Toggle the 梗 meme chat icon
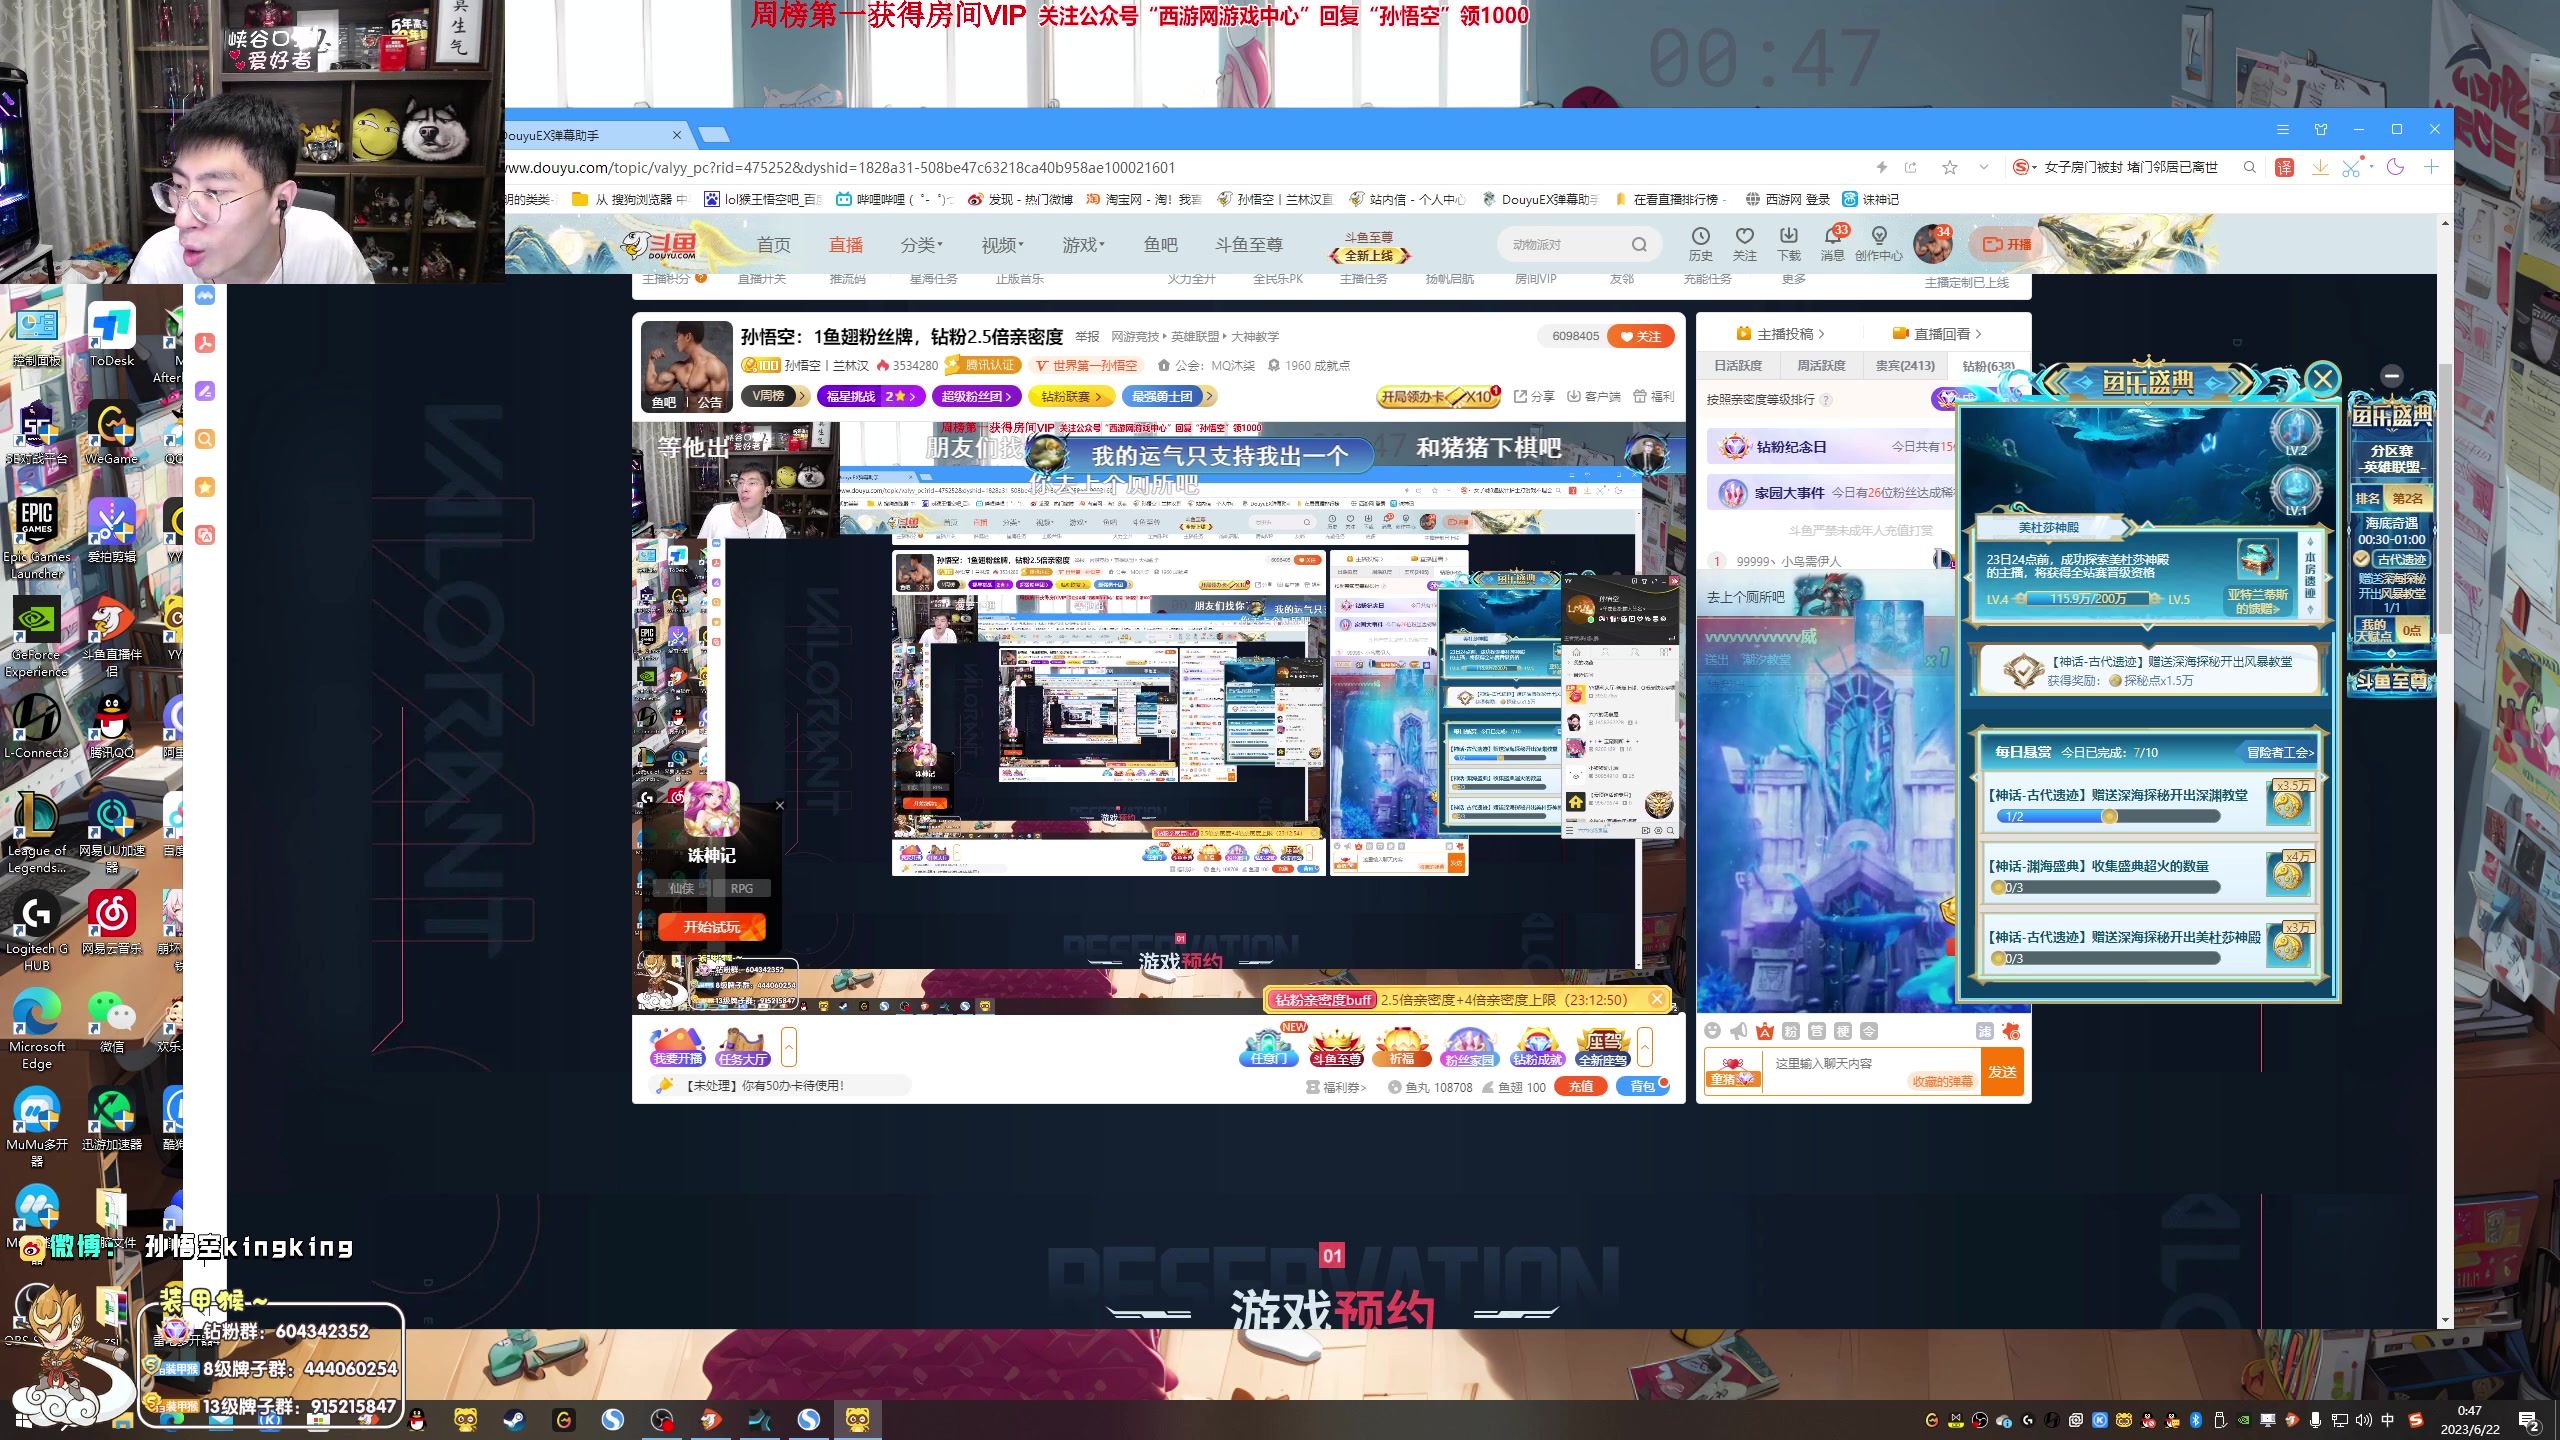 [x=1843, y=1031]
